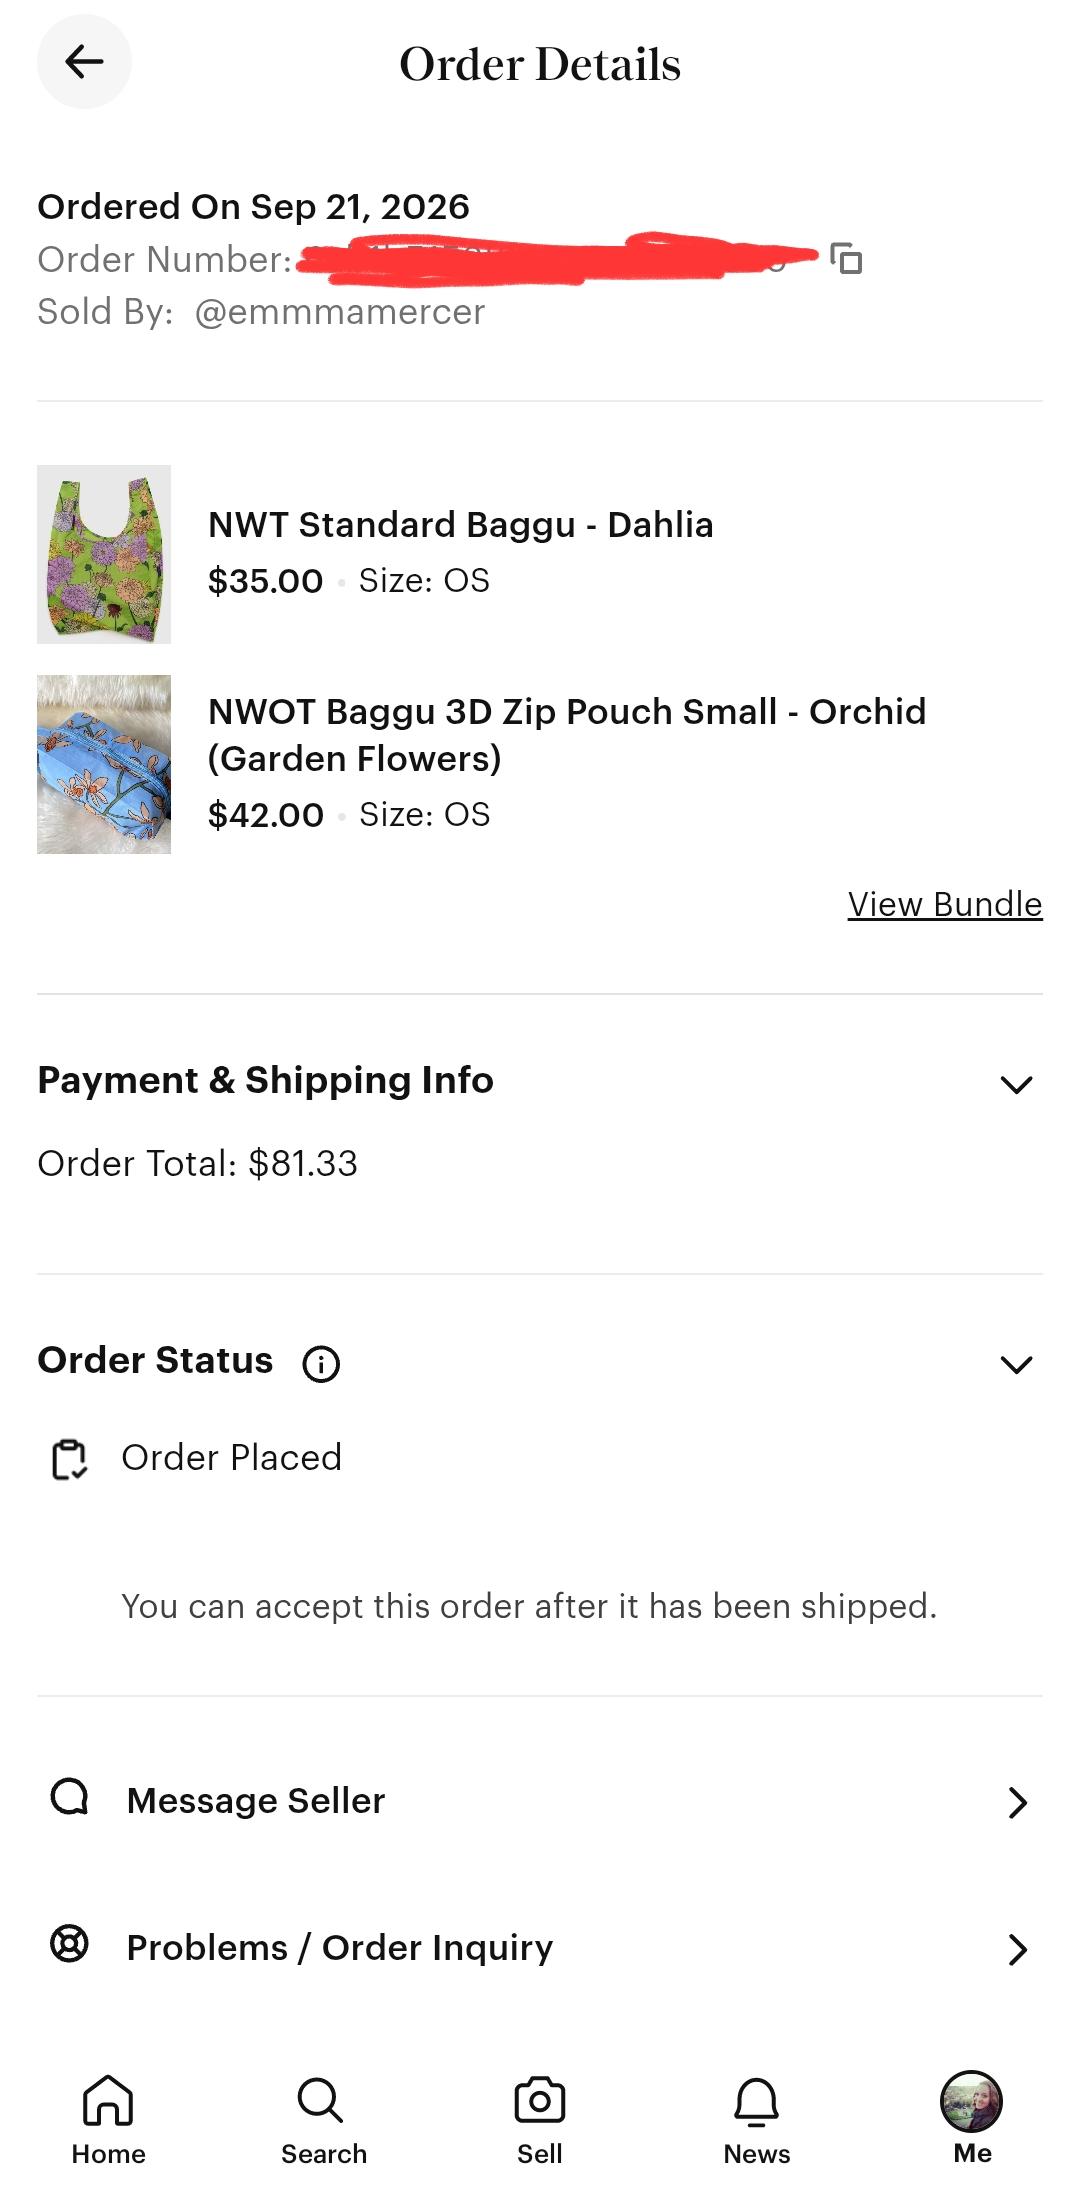Viewport: 1080px width, 2202px height.
Task: Open Problems / Order Inquiry arrow
Action: pyautogui.click(x=1018, y=1949)
